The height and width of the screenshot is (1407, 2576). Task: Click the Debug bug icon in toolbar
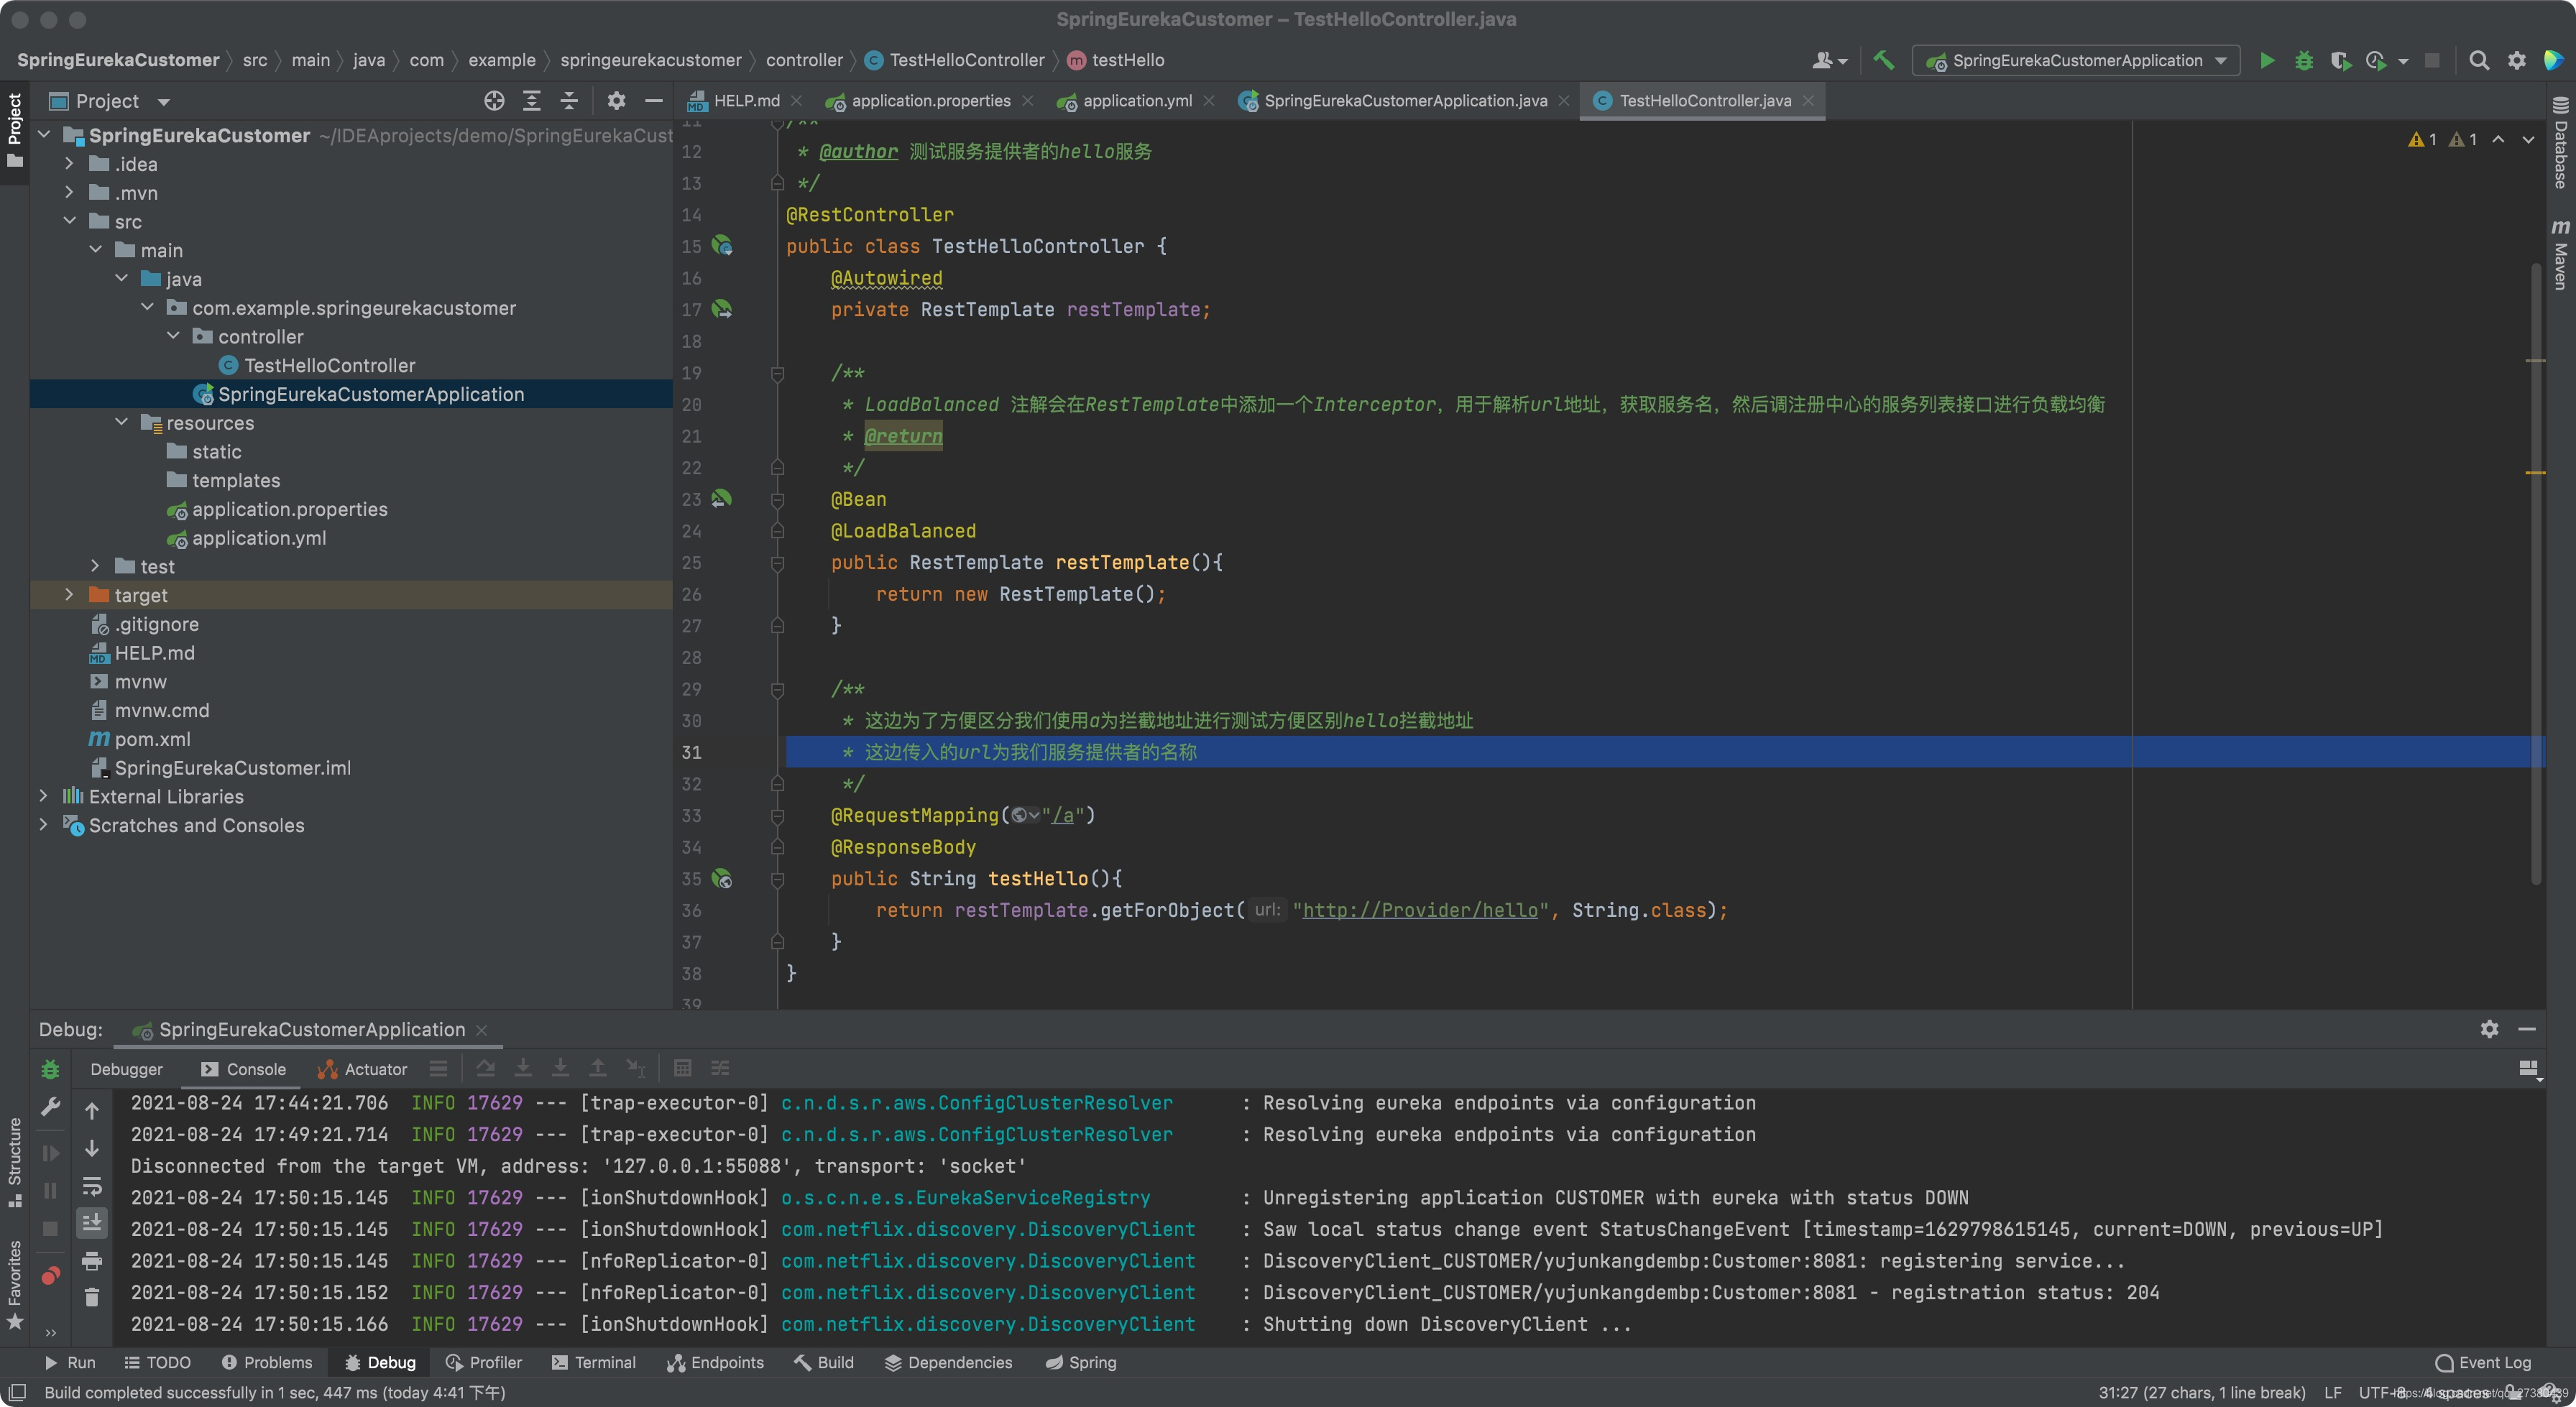tap(2304, 60)
